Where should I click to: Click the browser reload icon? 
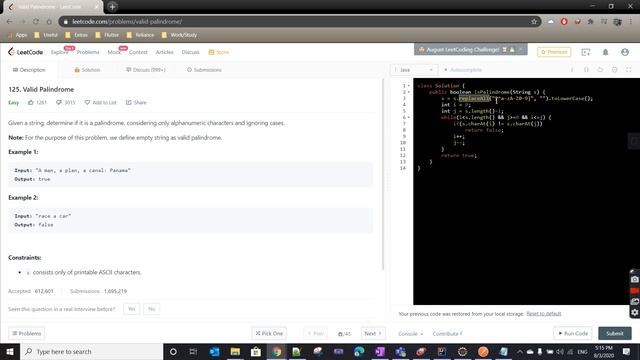click(x=36, y=22)
